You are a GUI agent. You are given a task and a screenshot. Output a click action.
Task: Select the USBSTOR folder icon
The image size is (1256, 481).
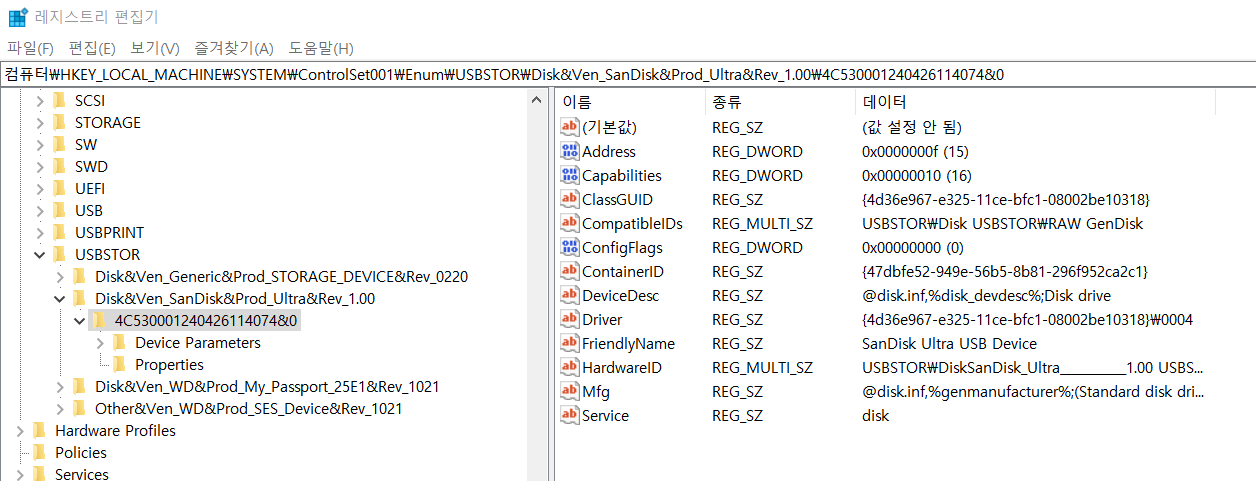point(58,255)
